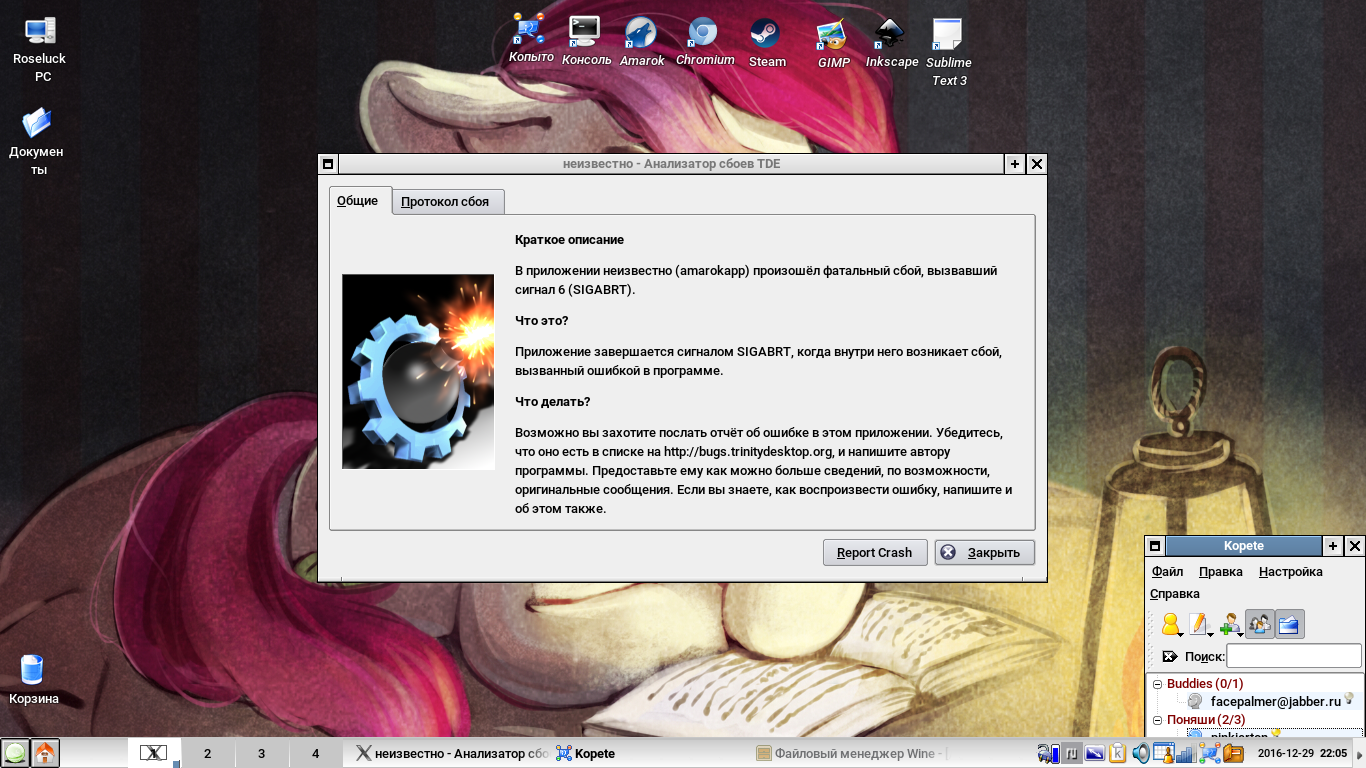Click the speaker volume tray icon
The image size is (1366, 768).
click(x=1141, y=753)
